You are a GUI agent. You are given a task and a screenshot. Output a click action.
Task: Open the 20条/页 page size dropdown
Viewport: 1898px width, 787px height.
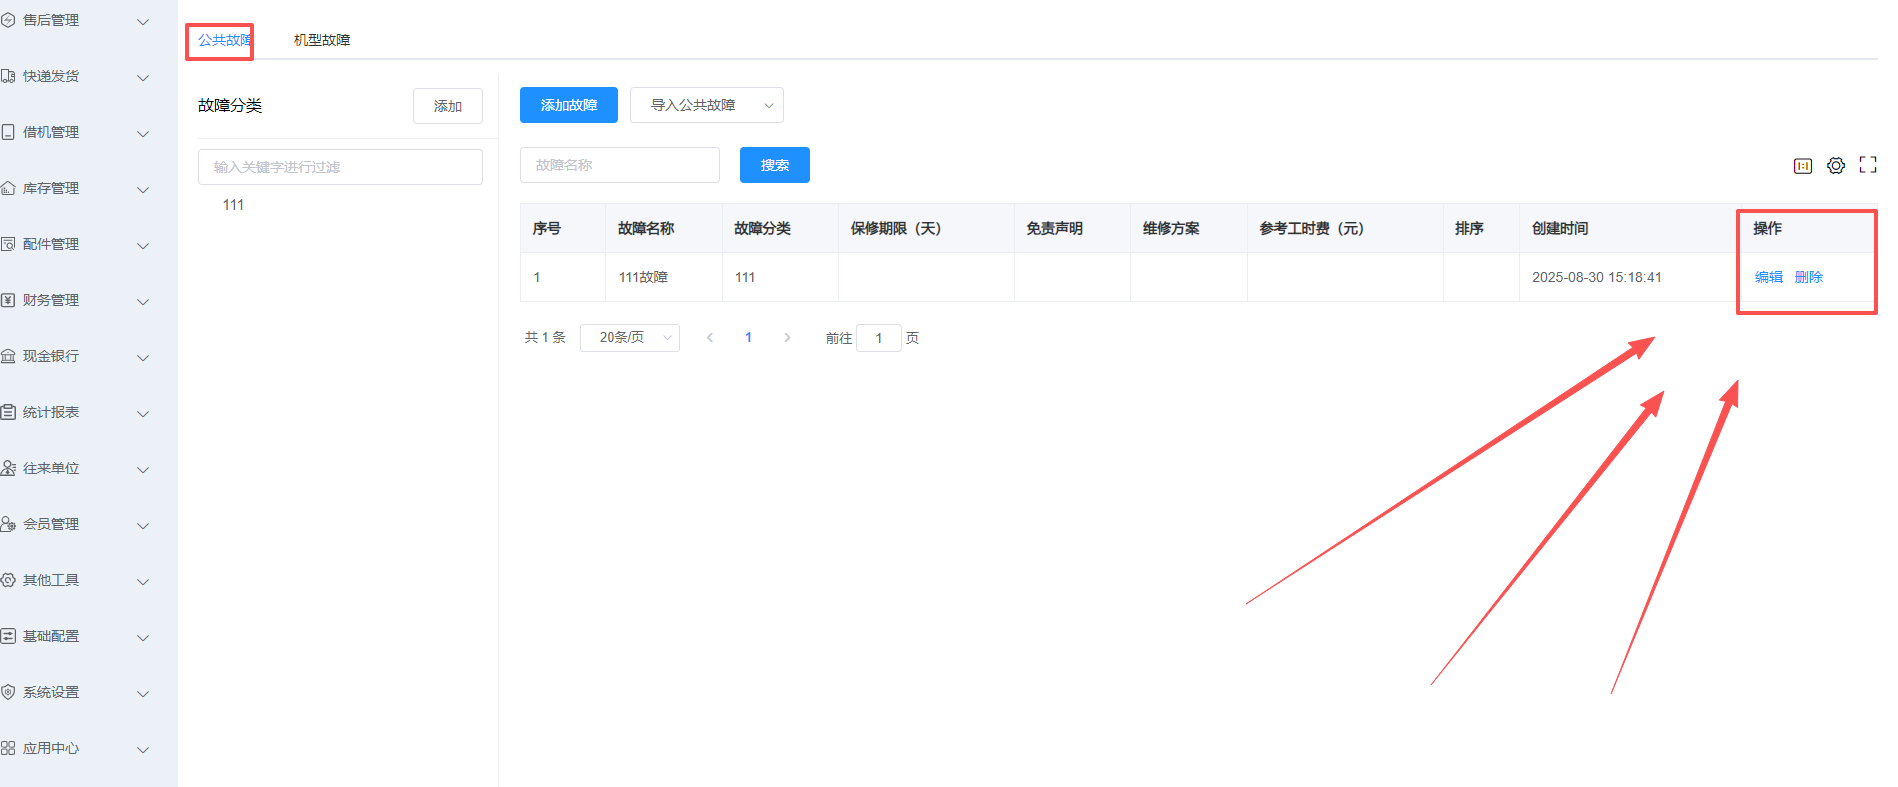coord(629,338)
